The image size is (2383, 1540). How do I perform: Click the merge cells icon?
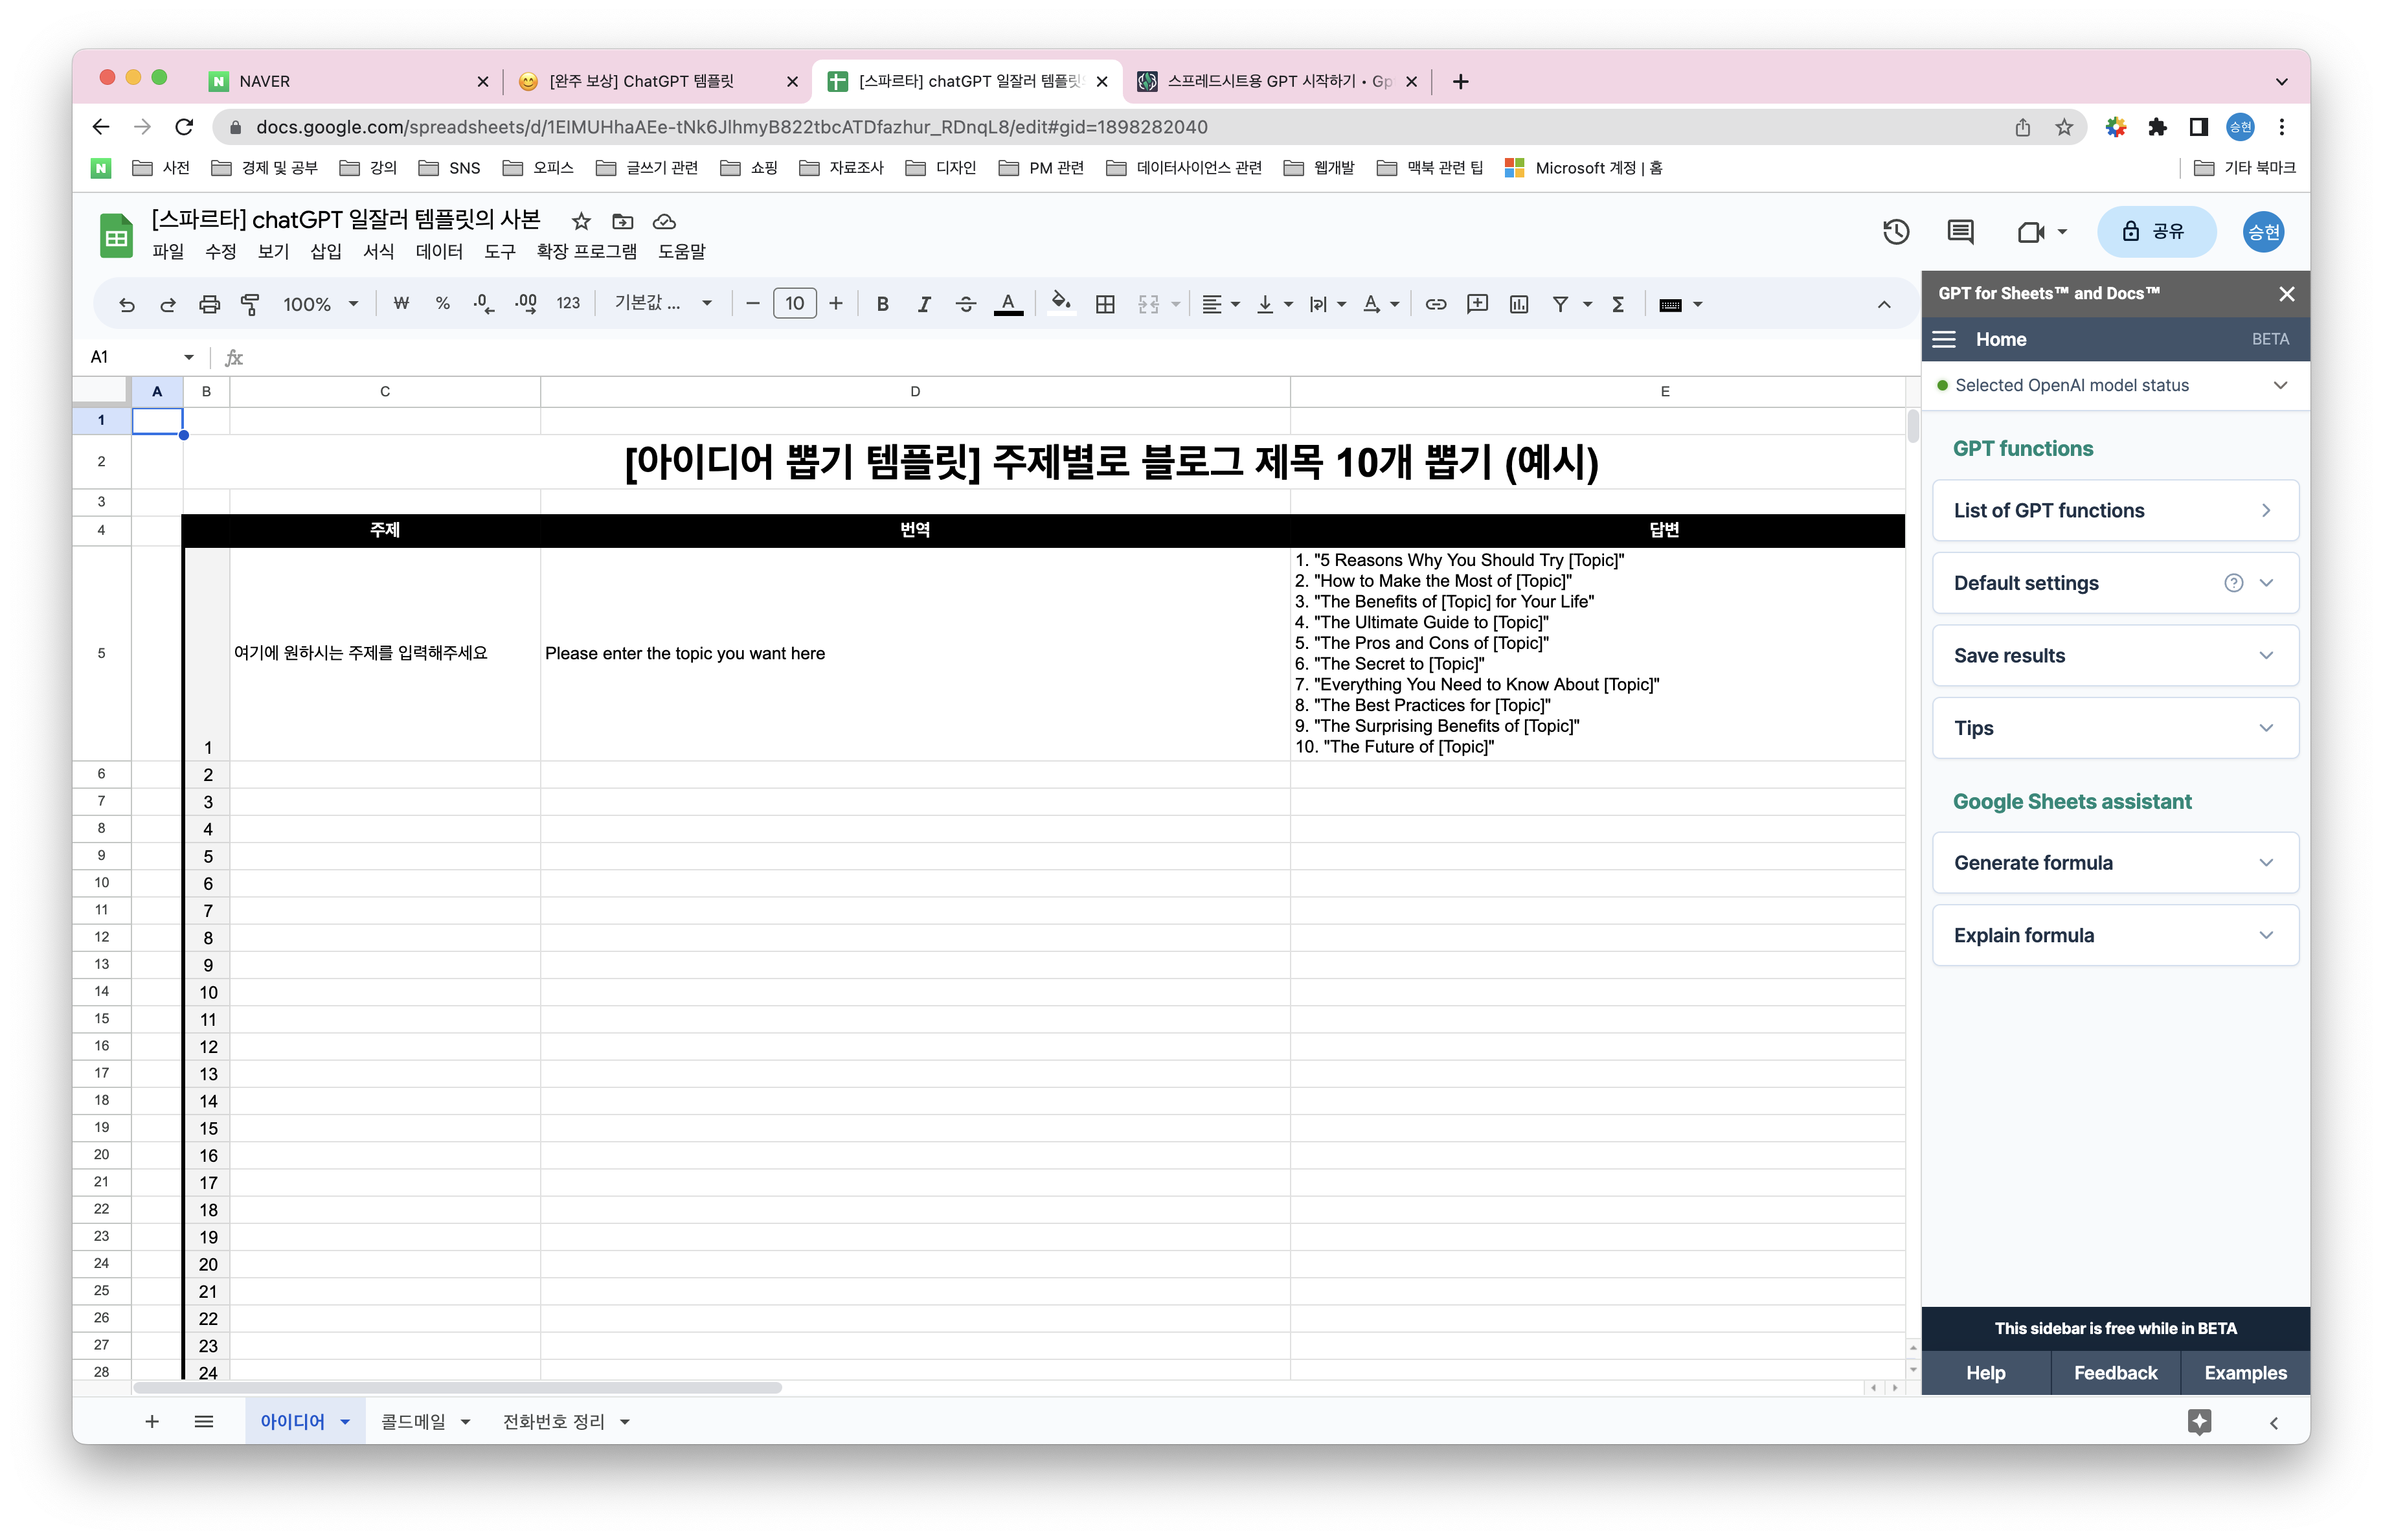coord(1148,304)
